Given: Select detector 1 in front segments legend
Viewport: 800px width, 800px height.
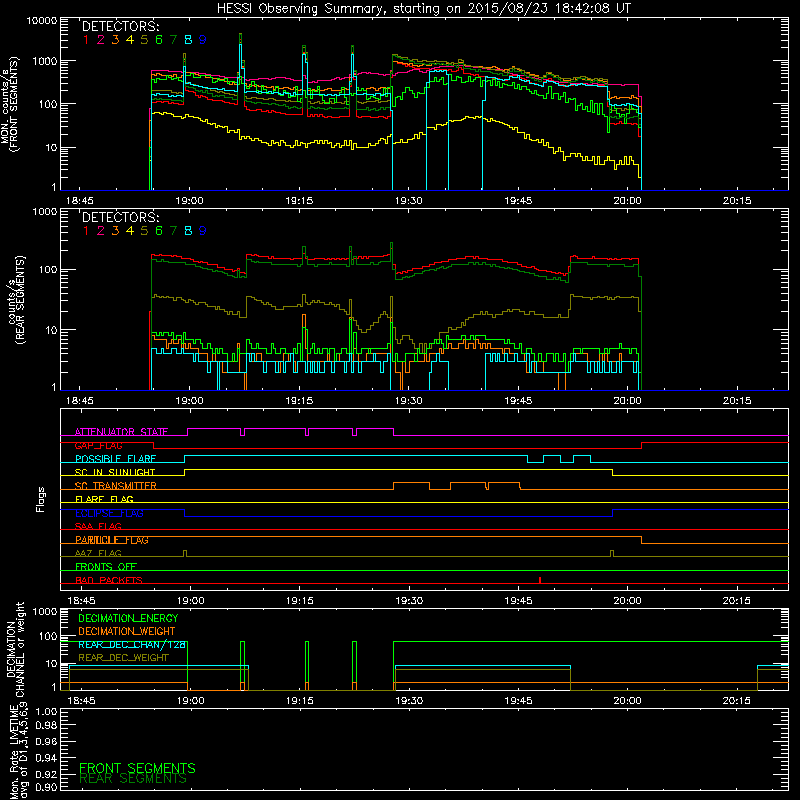Looking at the screenshot, I should [x=86, y=39].
